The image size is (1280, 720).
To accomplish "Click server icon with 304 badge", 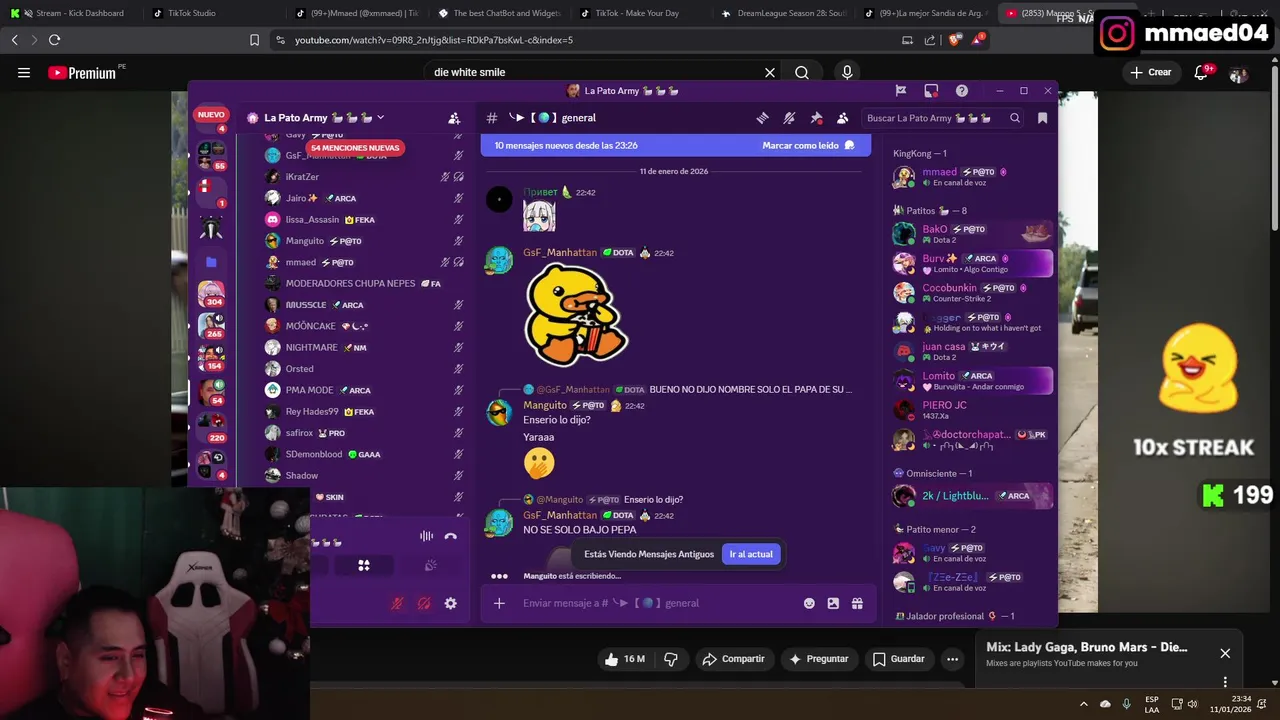I will pyautogui.click(x=211, y=293).
